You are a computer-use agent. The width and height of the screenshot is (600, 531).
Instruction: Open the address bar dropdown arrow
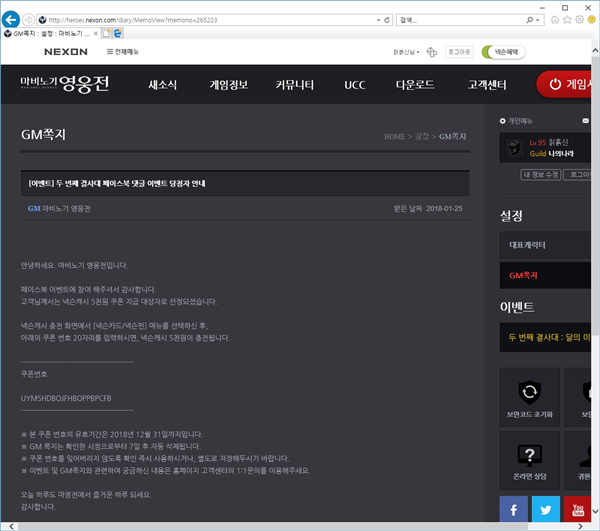coord(378,20)
